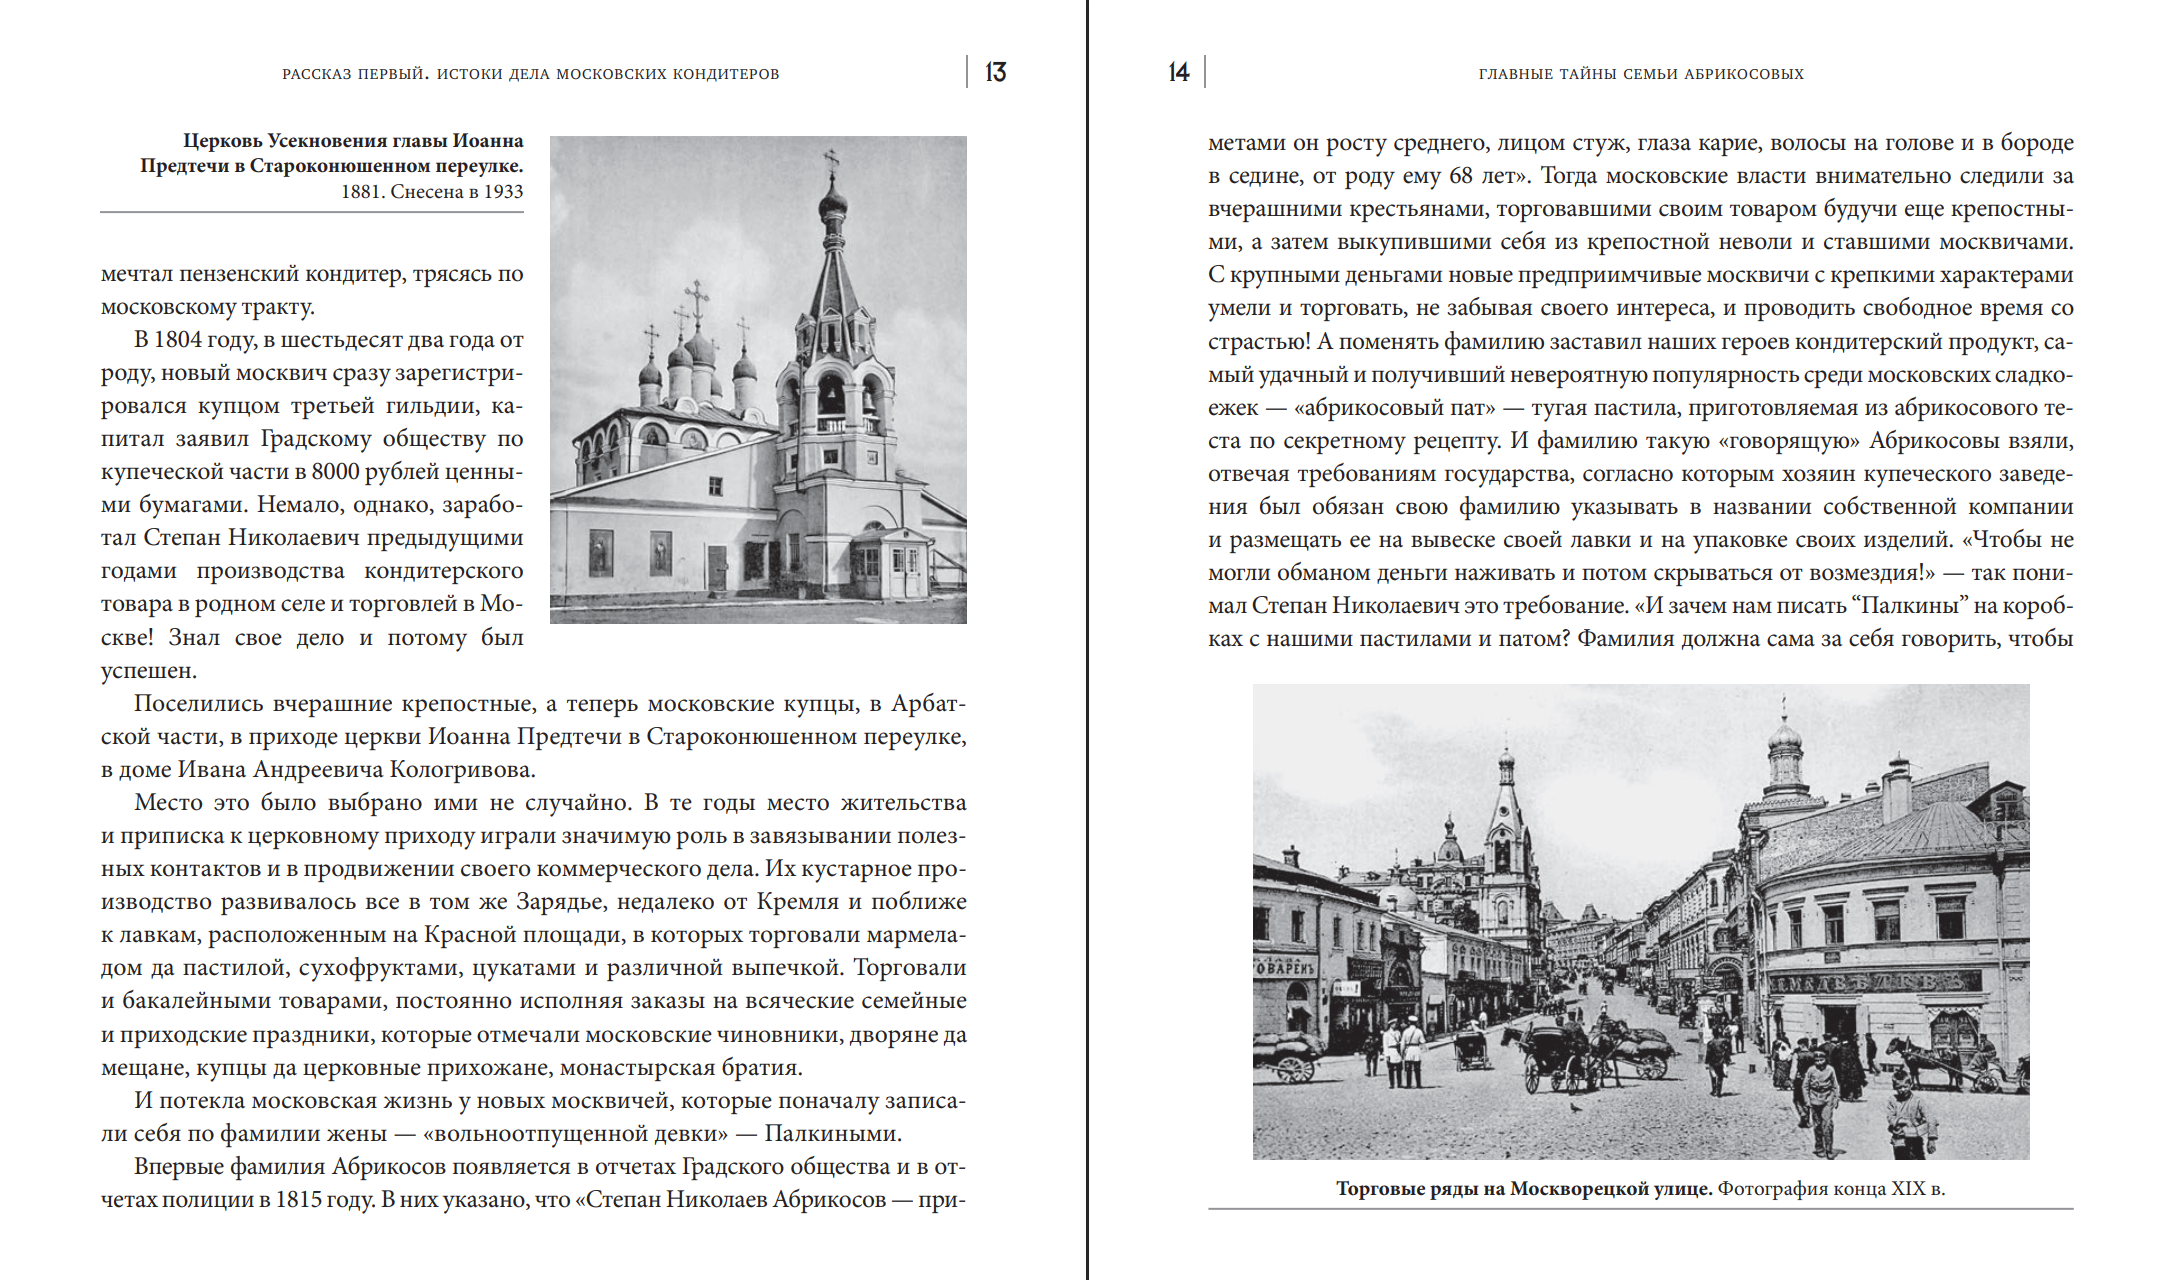The width and height of the screenshot is (2174, 1280).
Task: Click page number 14
Action: pos(1178,72)
